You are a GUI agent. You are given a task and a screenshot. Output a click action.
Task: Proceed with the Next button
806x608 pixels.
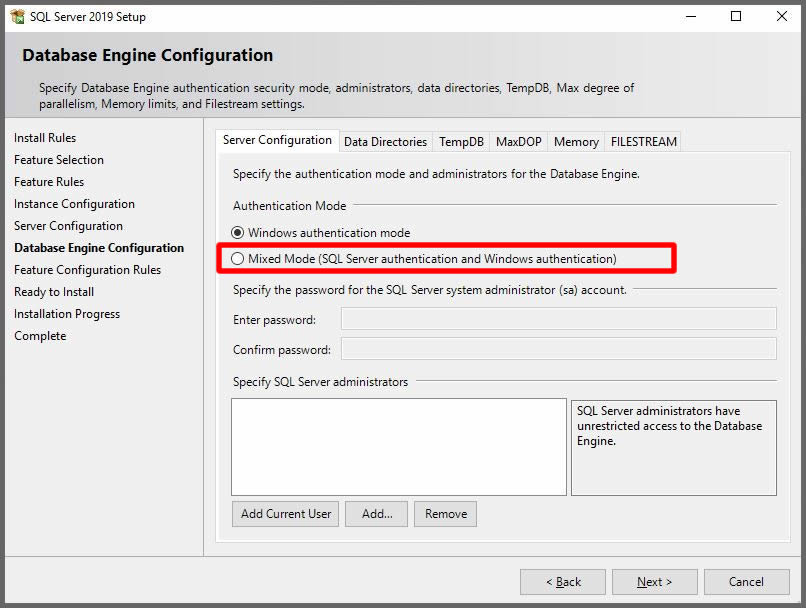[x=654, y=582]
